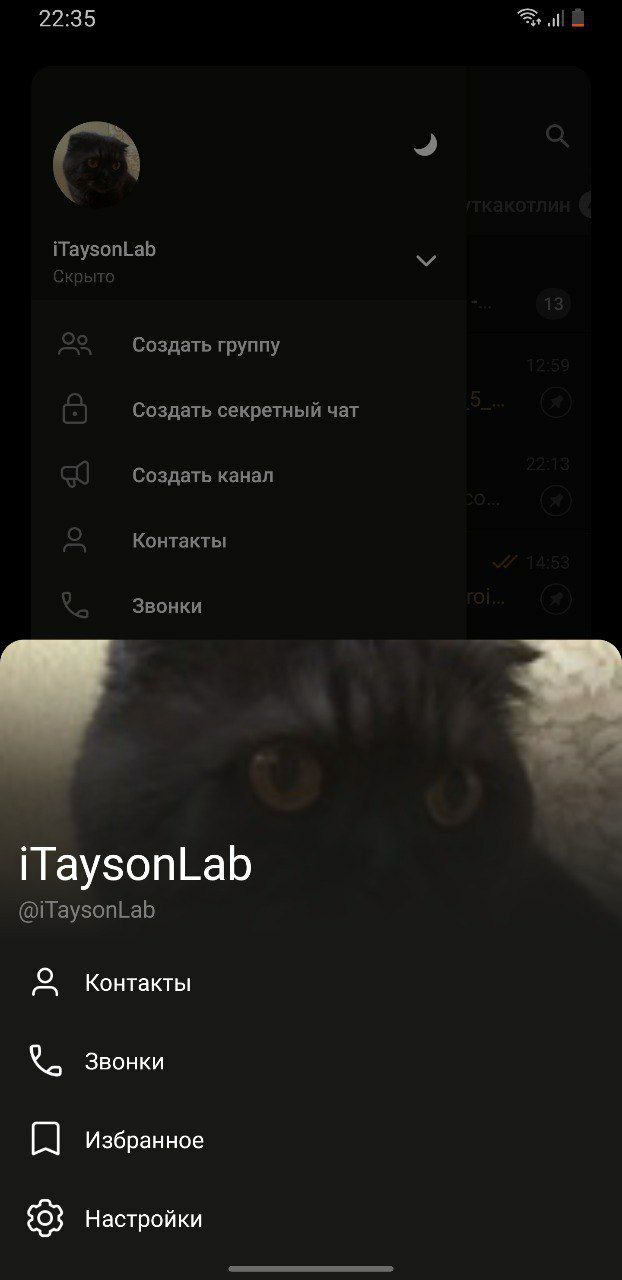Tap the Контакты person icon in sheet
This screenshot has height=1280, width=622.
coord(45,982)
